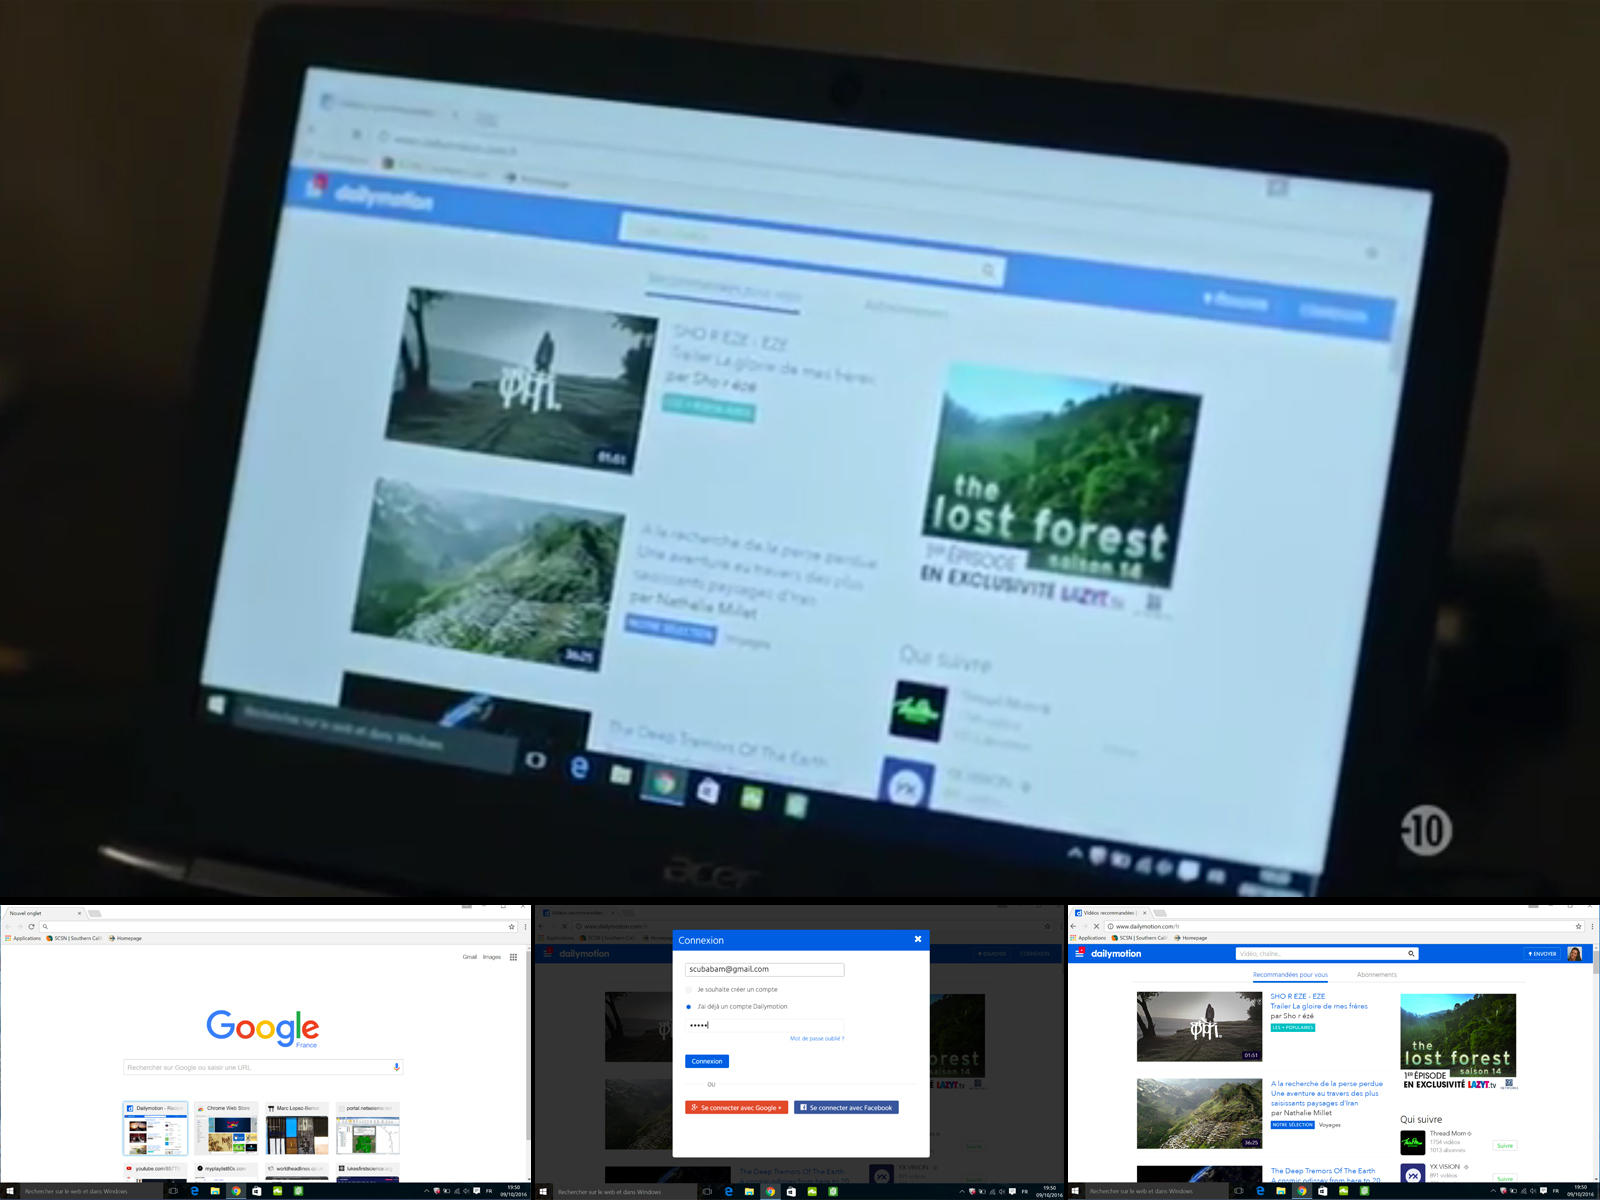Expand hidden tray icons in Google screenshot taskbar
This screenshot has height=1200, width=1600.
(x=426, y=1191)
